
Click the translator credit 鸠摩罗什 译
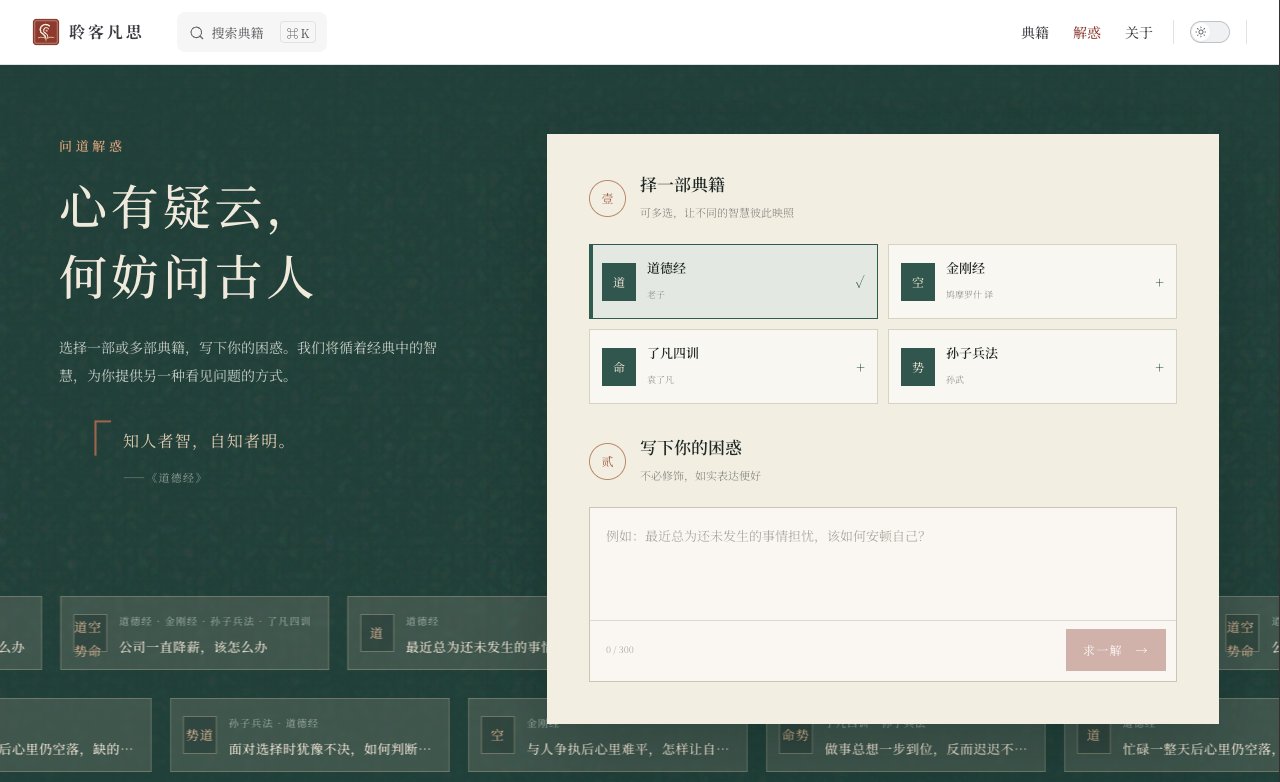pos(969,295)
